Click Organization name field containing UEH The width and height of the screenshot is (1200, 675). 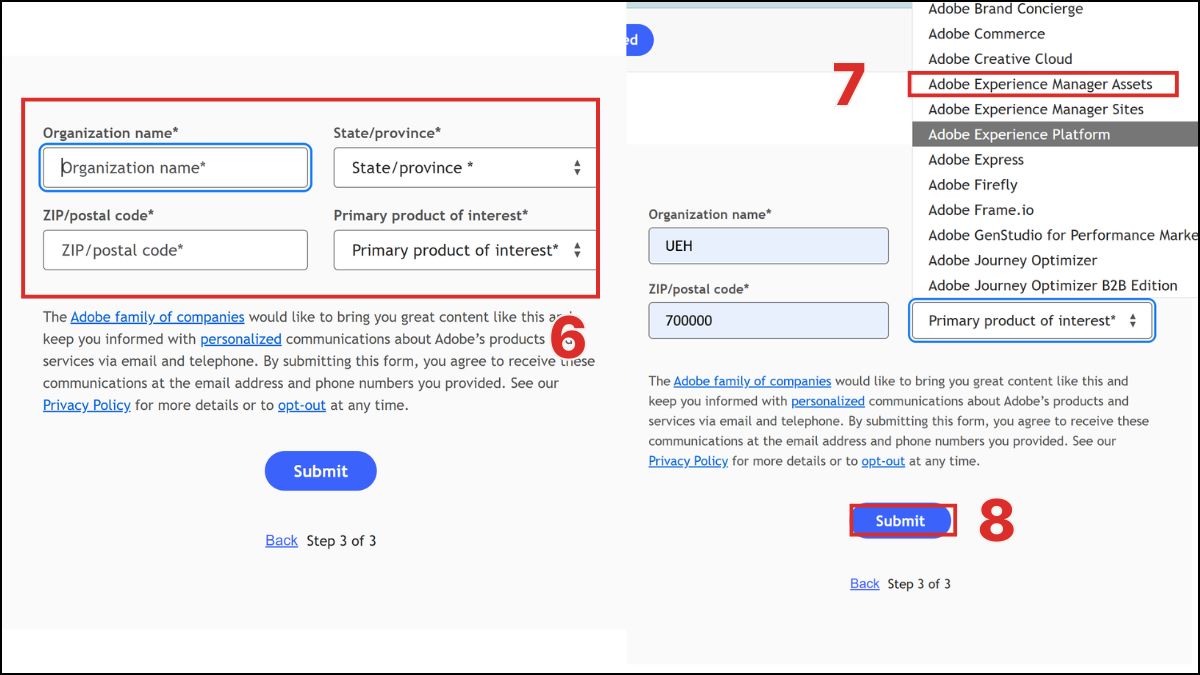tap(768, 246)
